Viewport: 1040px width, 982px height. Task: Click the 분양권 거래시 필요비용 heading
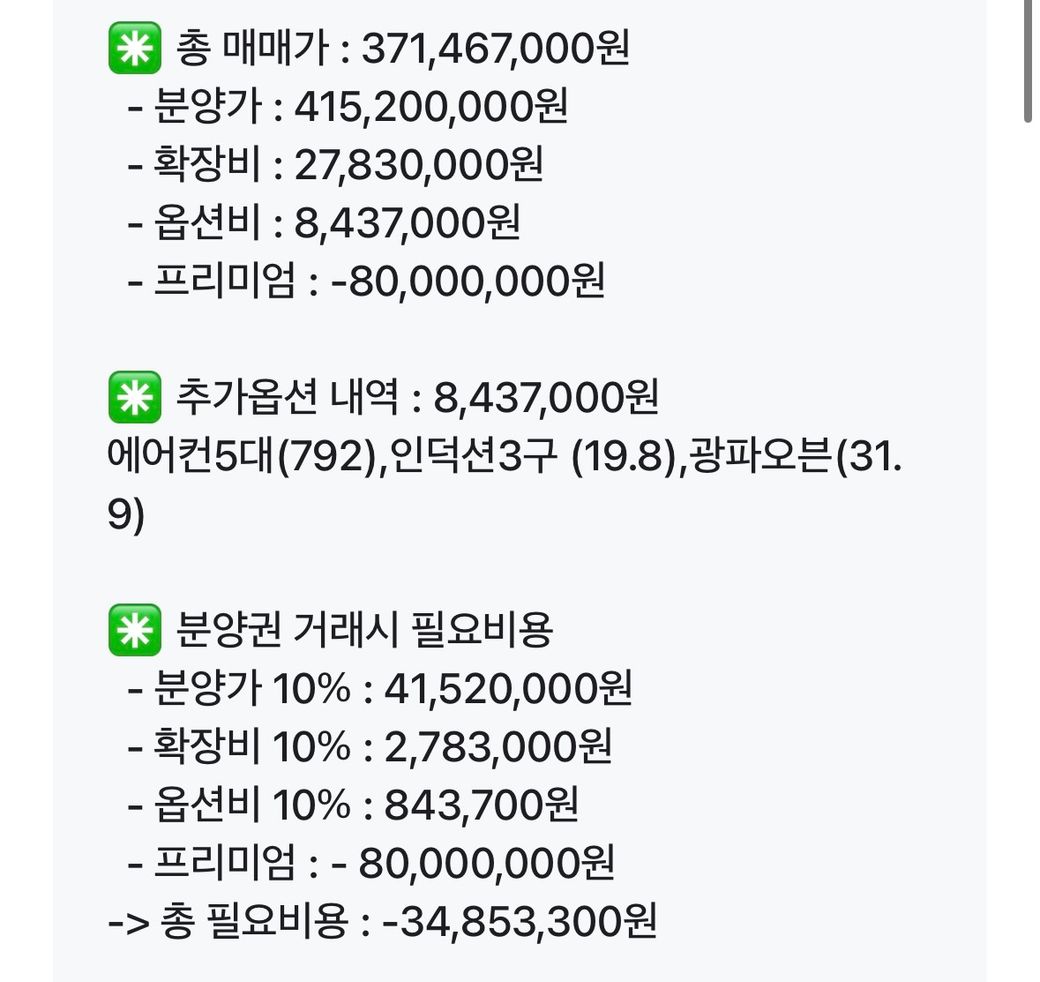tap(364, 630)
